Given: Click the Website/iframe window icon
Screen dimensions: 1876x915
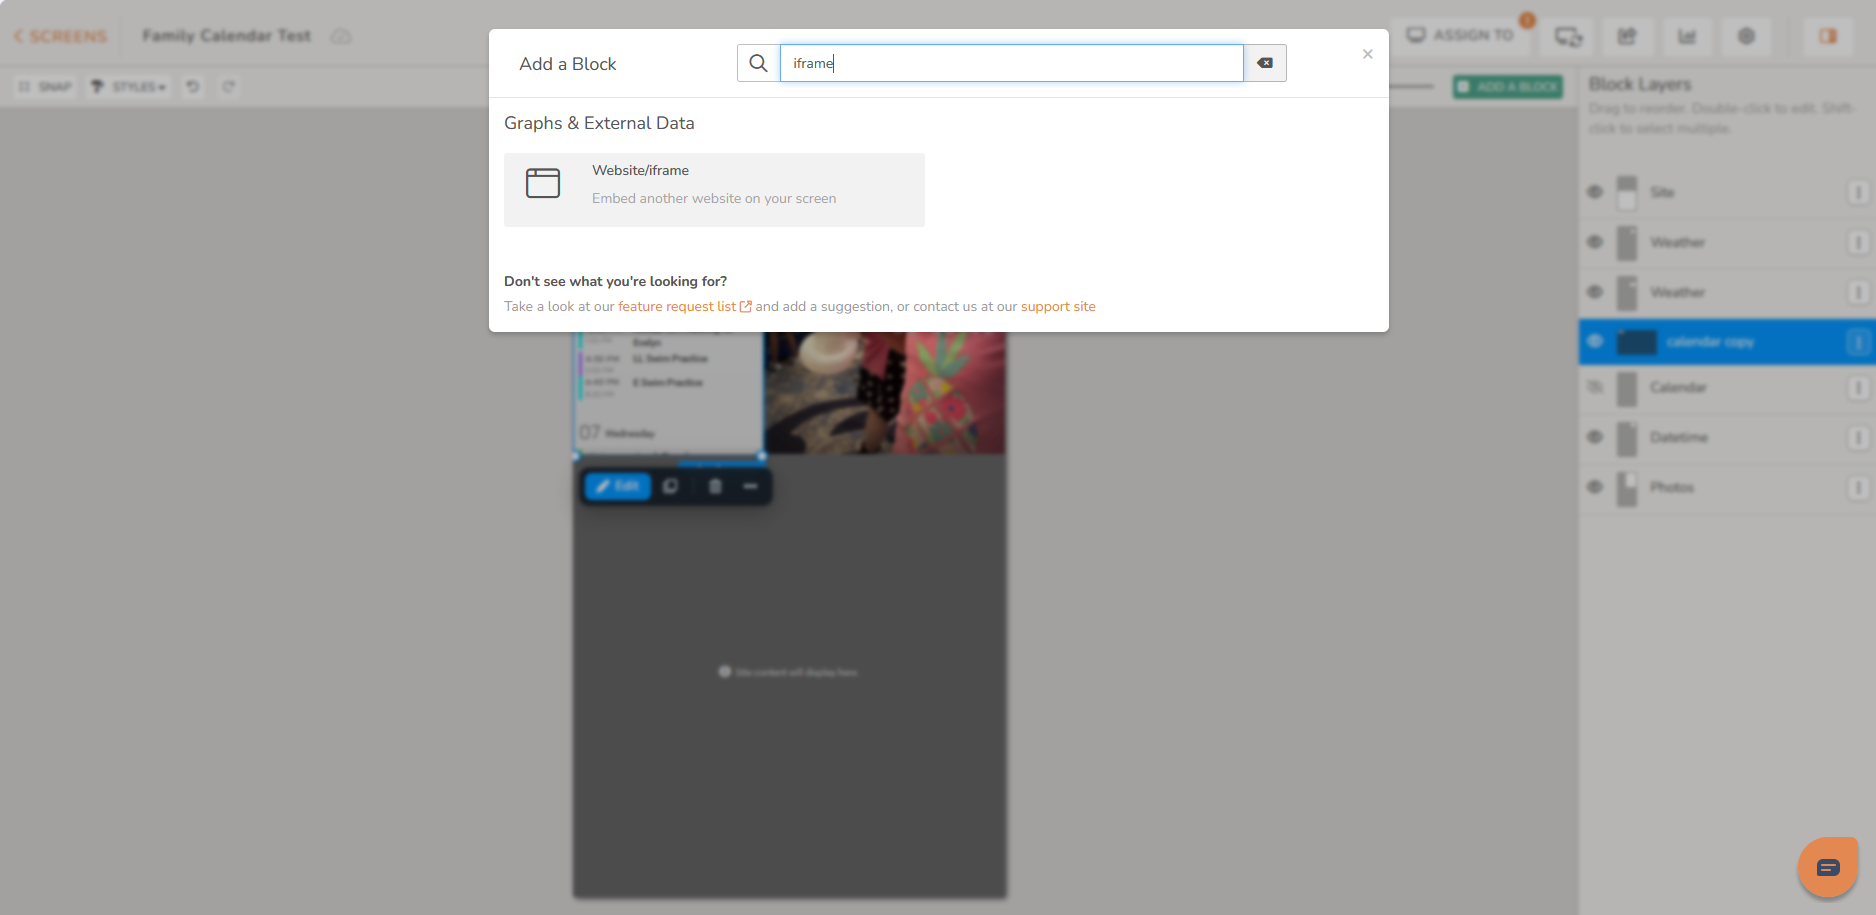Looking at the screenshot, I should pyautogui.click(x=543, y=183).
